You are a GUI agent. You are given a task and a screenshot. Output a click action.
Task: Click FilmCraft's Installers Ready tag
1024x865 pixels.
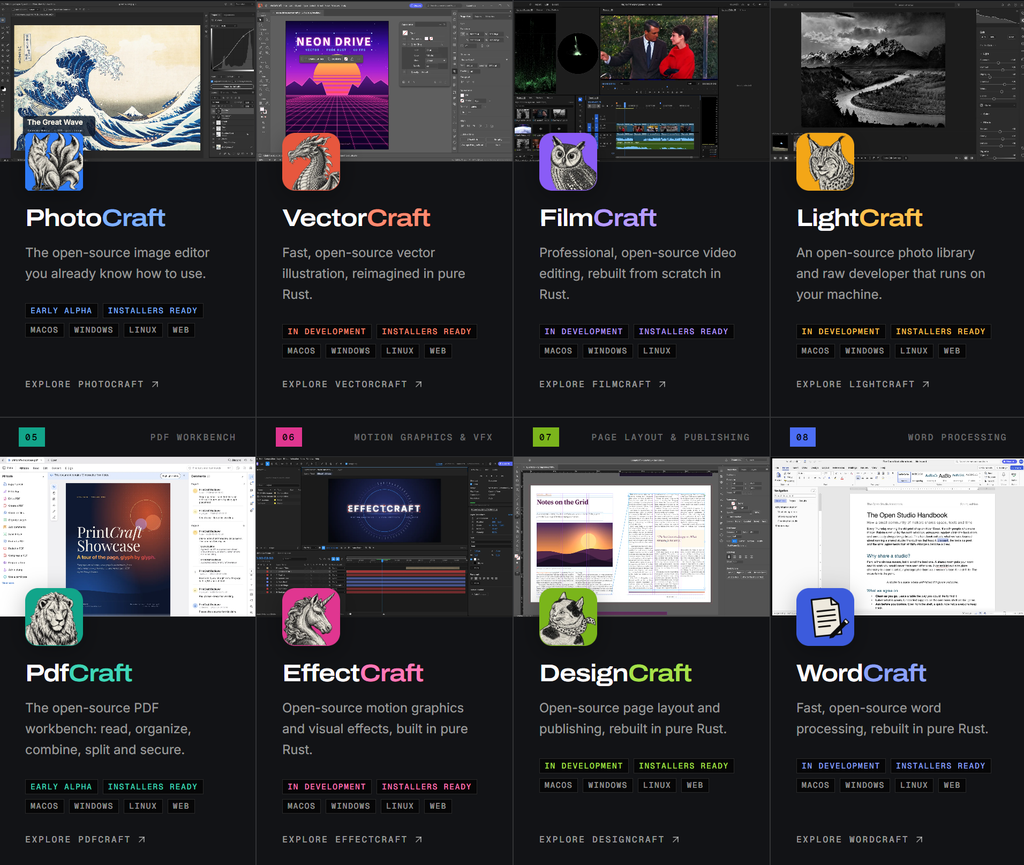(x=683, y=332)
